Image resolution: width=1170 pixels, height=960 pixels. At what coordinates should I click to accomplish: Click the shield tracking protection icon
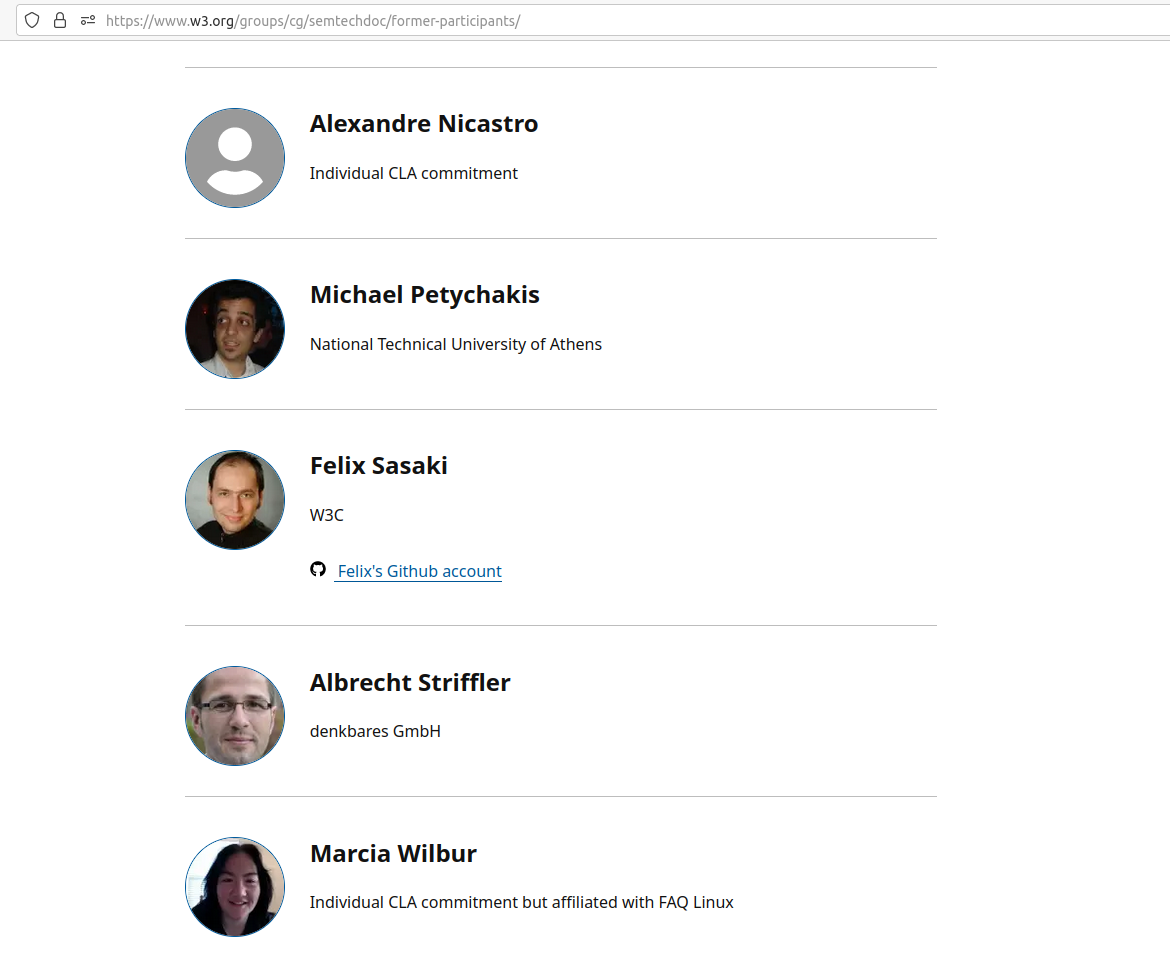click(x=32, y=20)
